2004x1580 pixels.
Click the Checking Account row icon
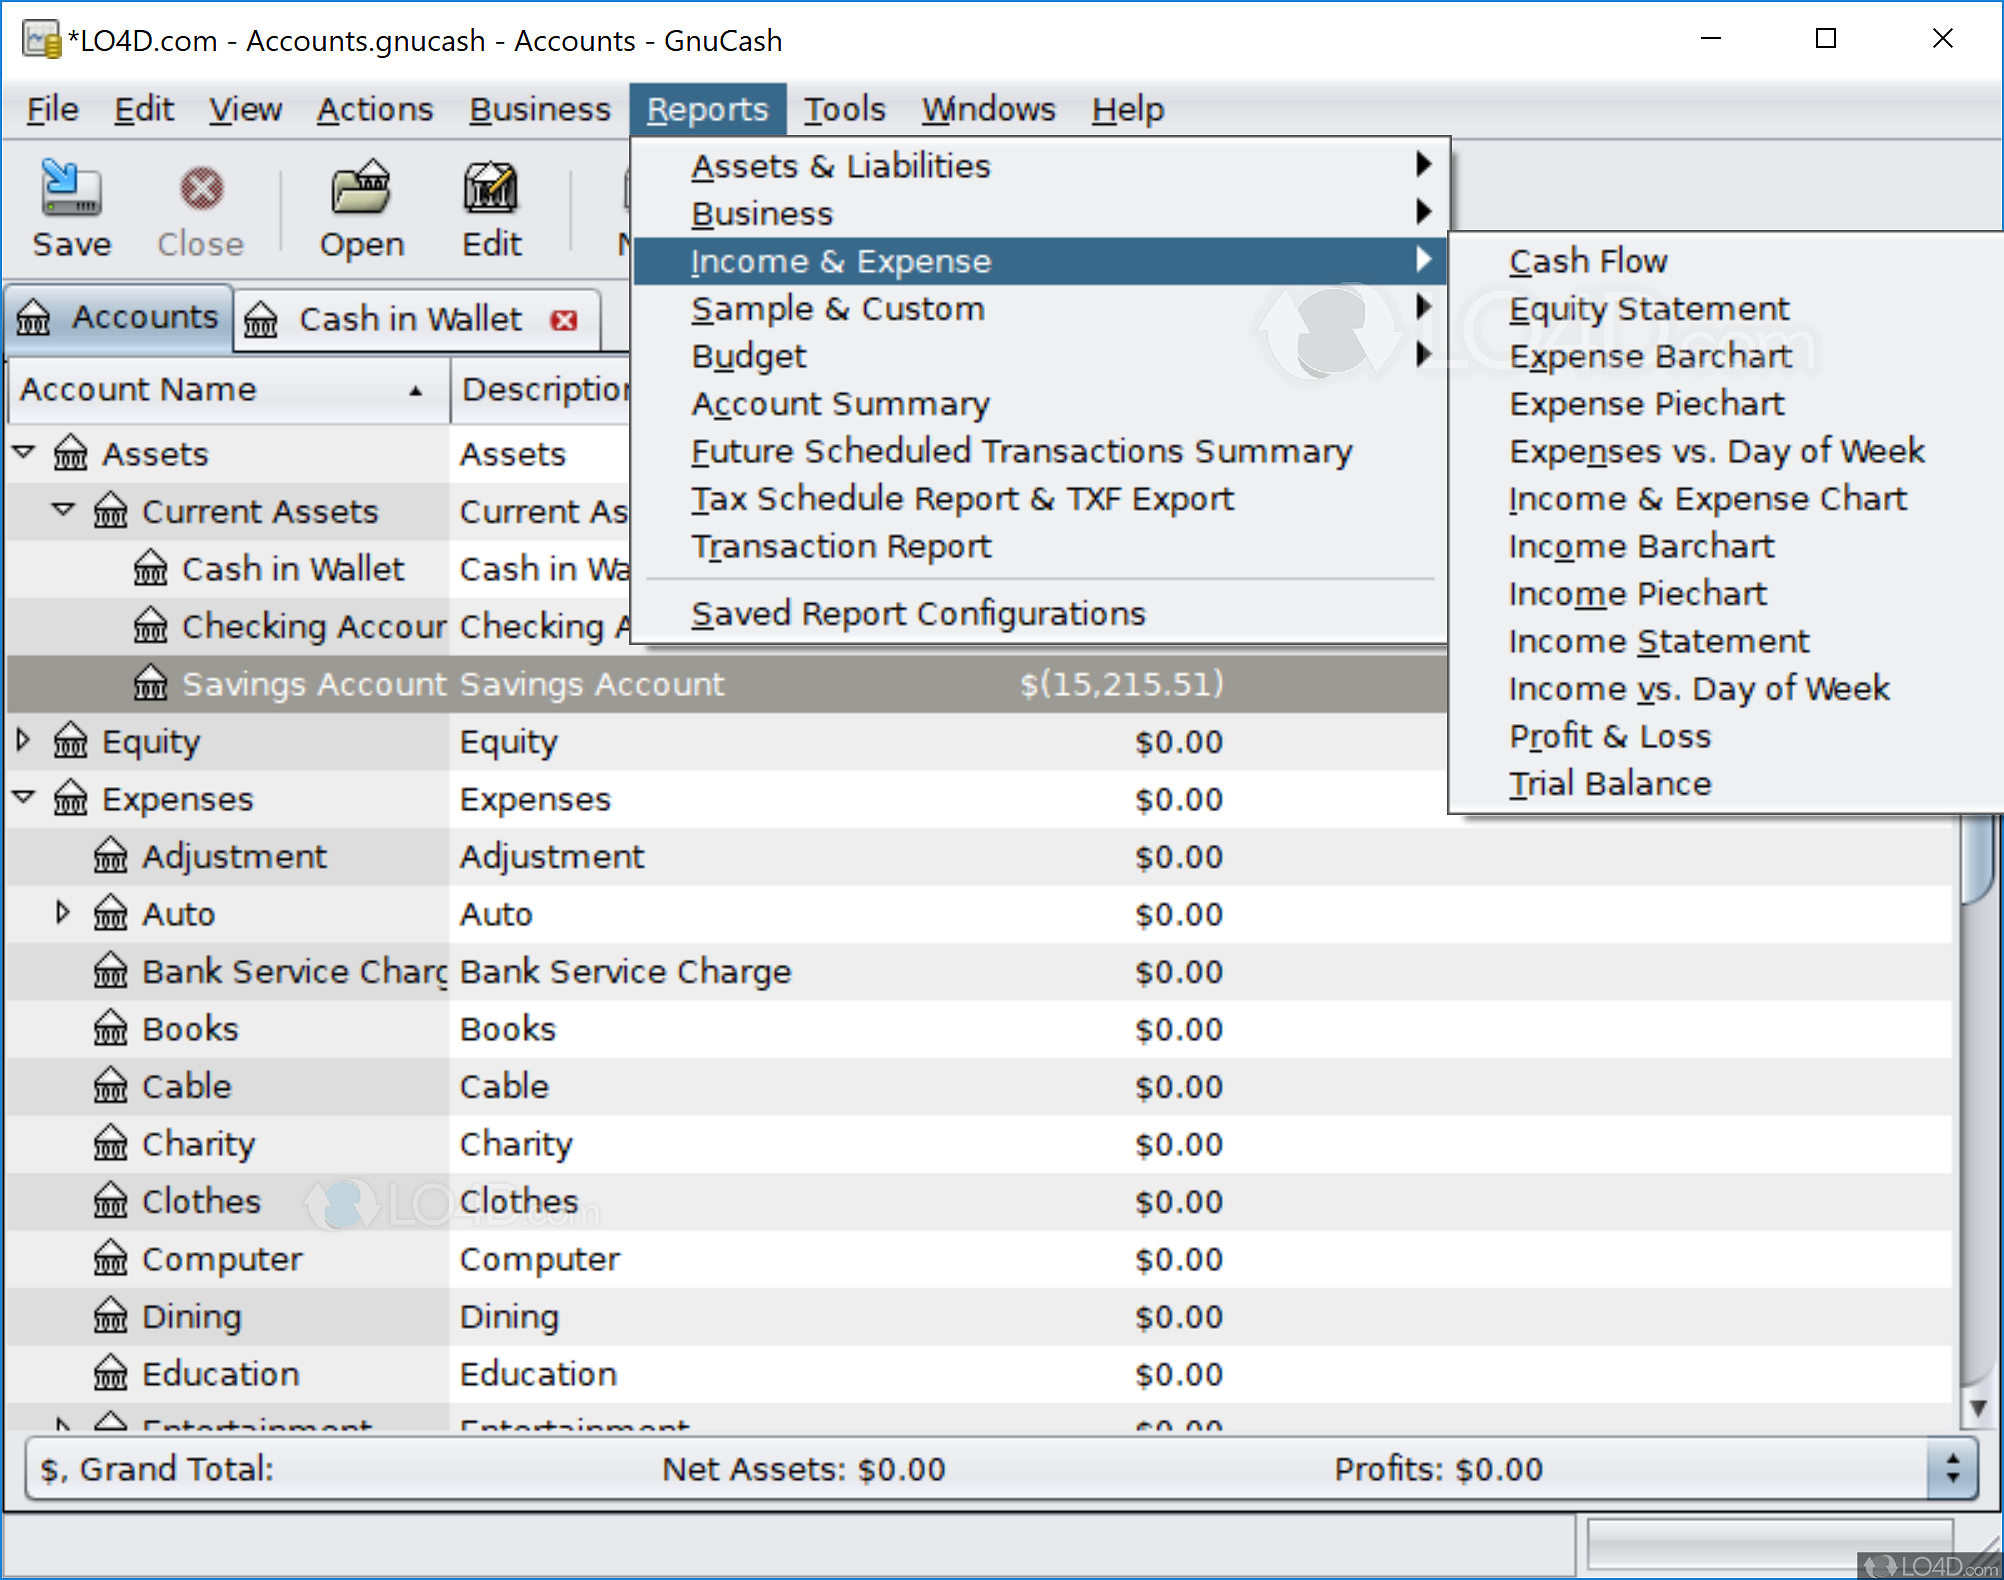point(150,626)
